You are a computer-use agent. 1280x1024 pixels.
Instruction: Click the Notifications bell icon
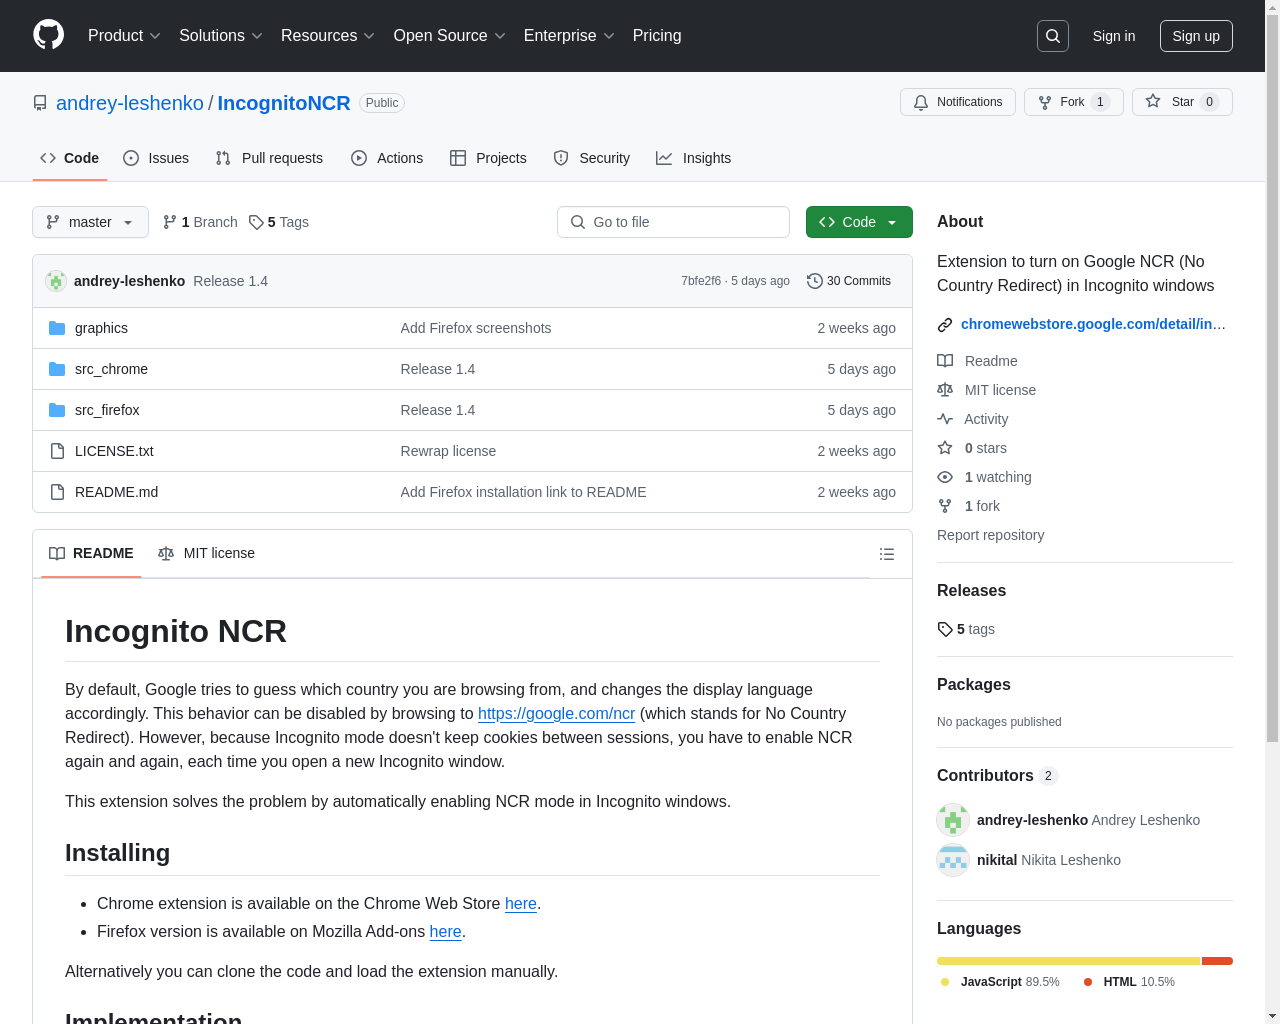click(921, 102)
